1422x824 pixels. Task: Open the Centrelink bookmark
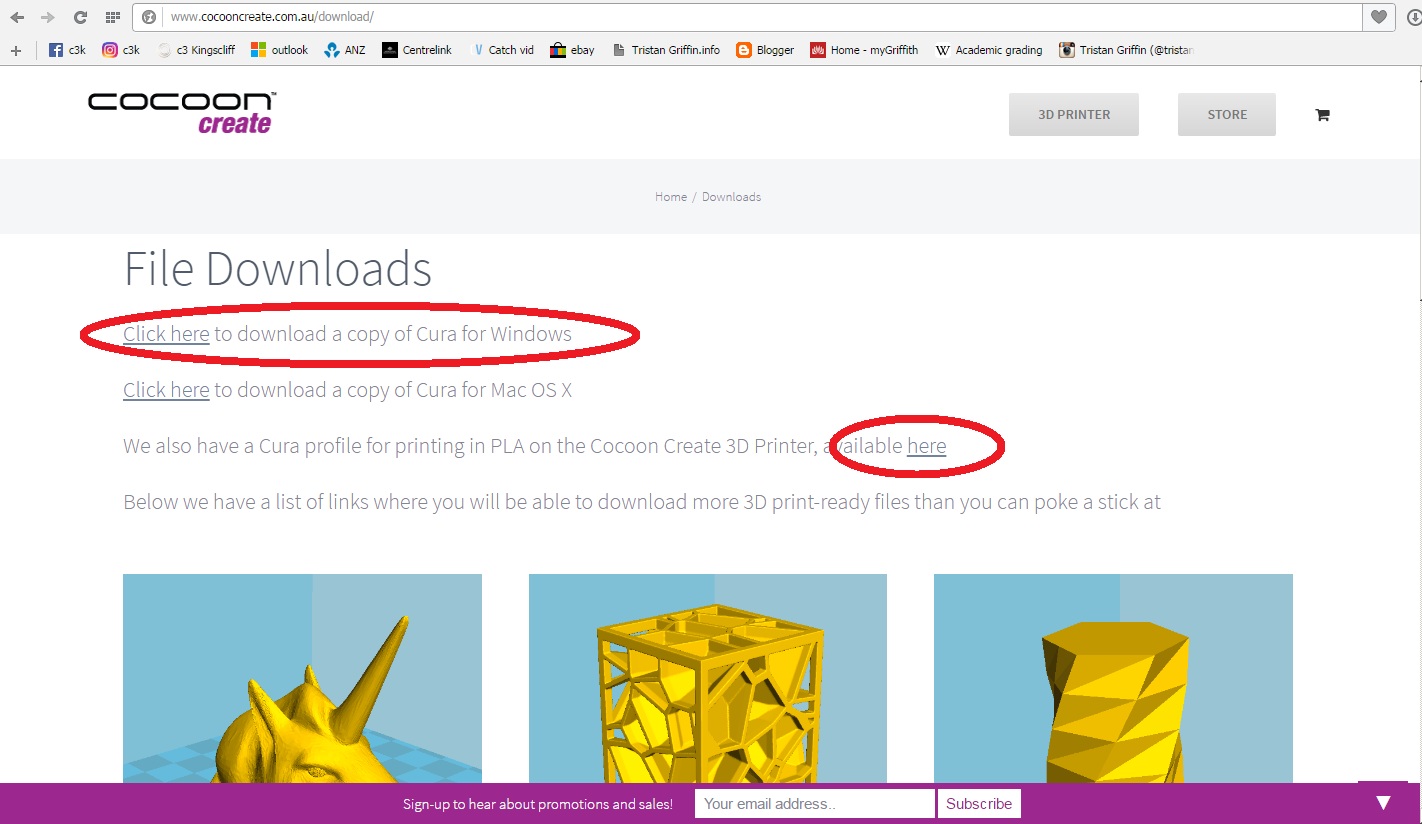[417, 50]
